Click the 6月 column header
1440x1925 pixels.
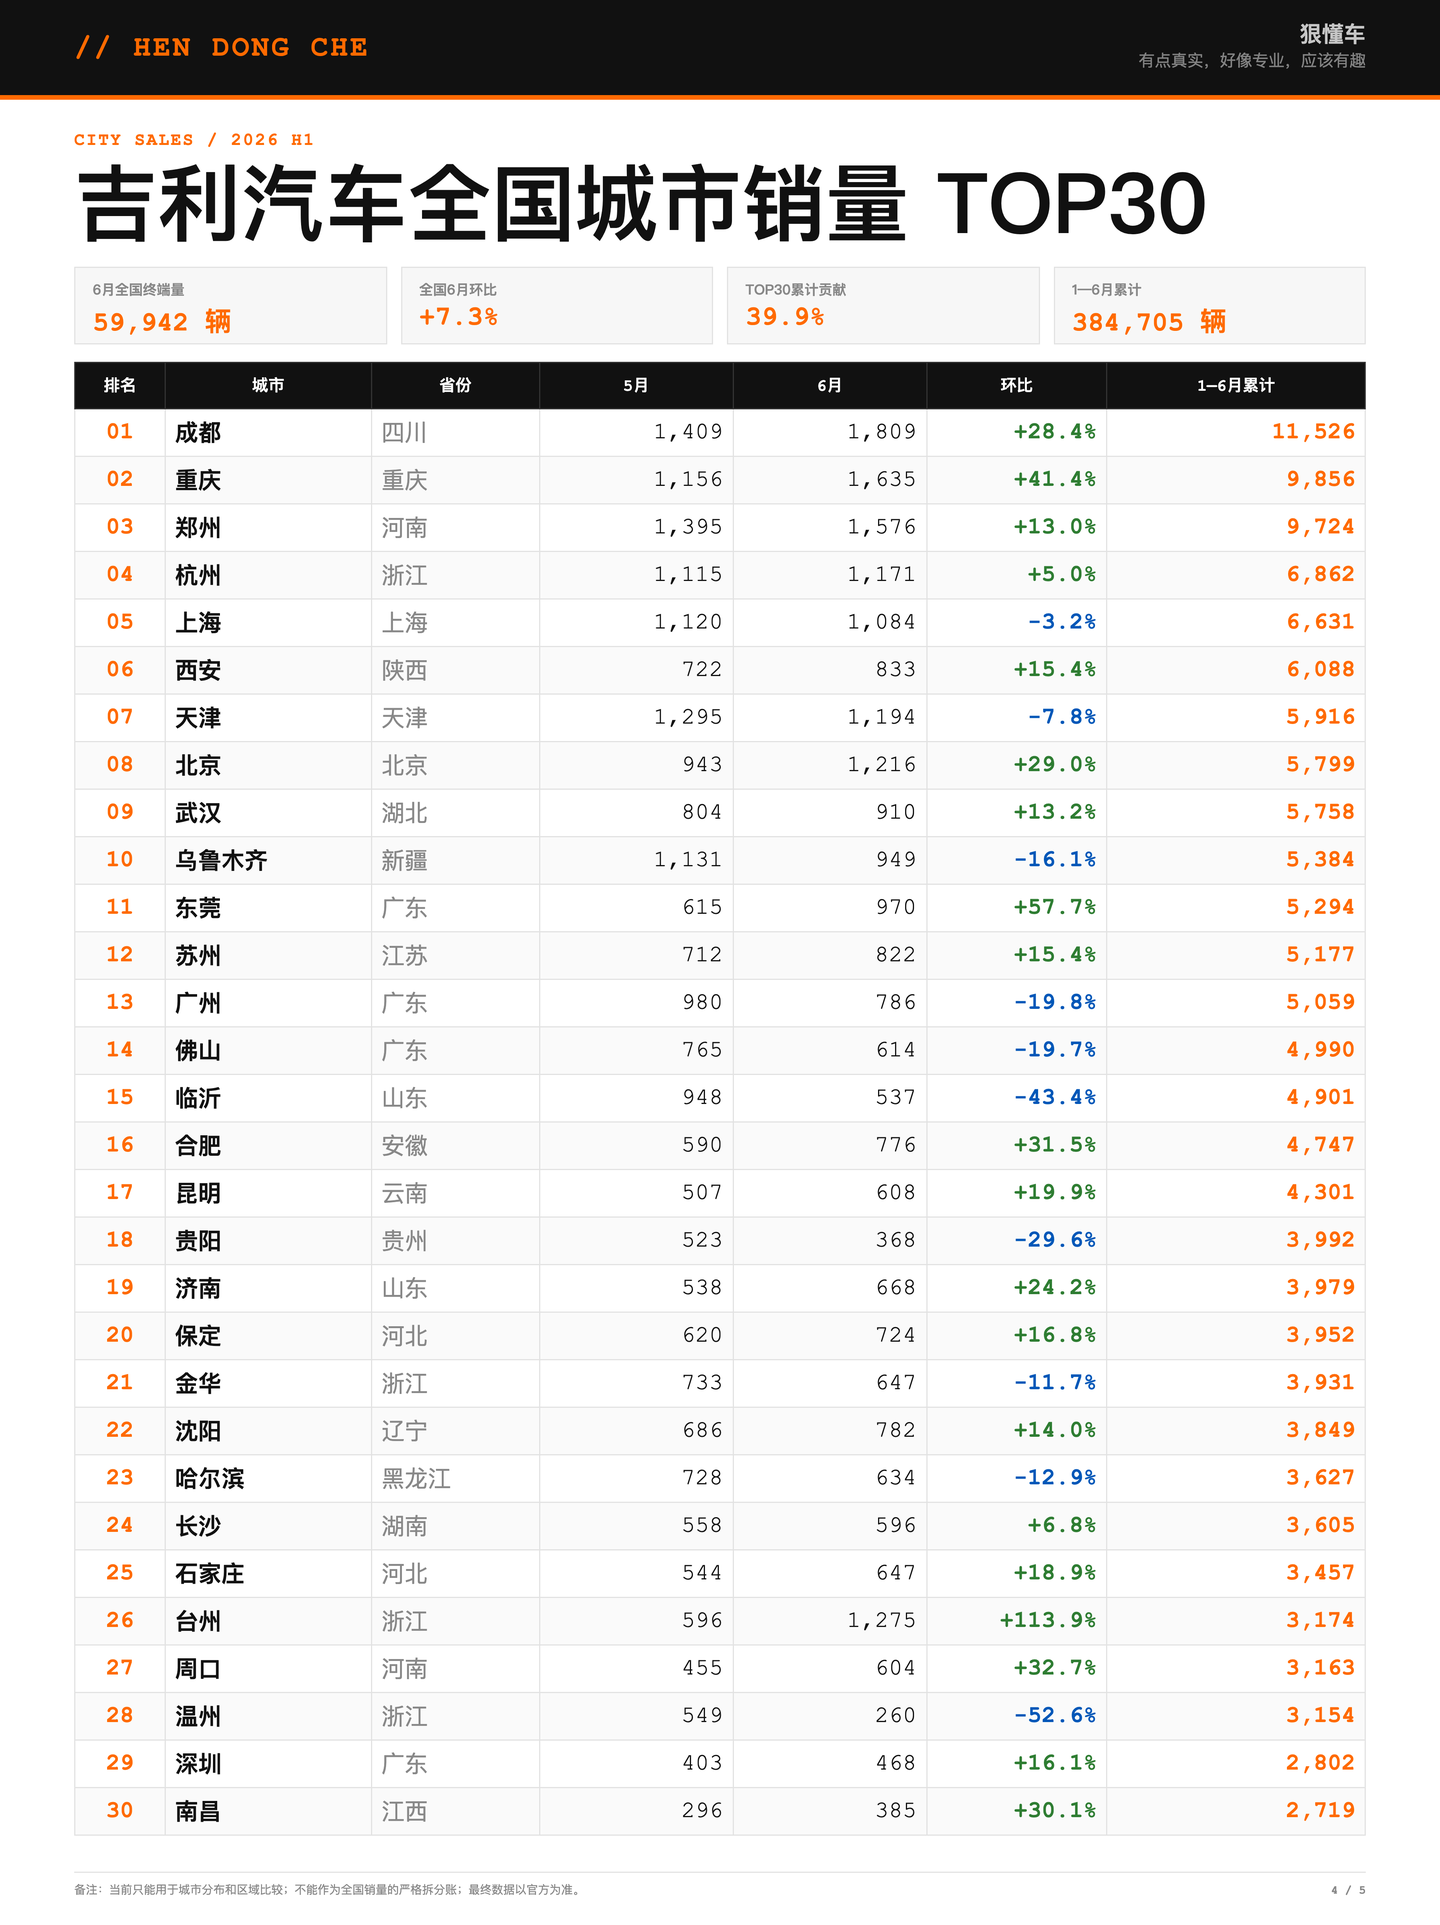(x=830, y=385)
